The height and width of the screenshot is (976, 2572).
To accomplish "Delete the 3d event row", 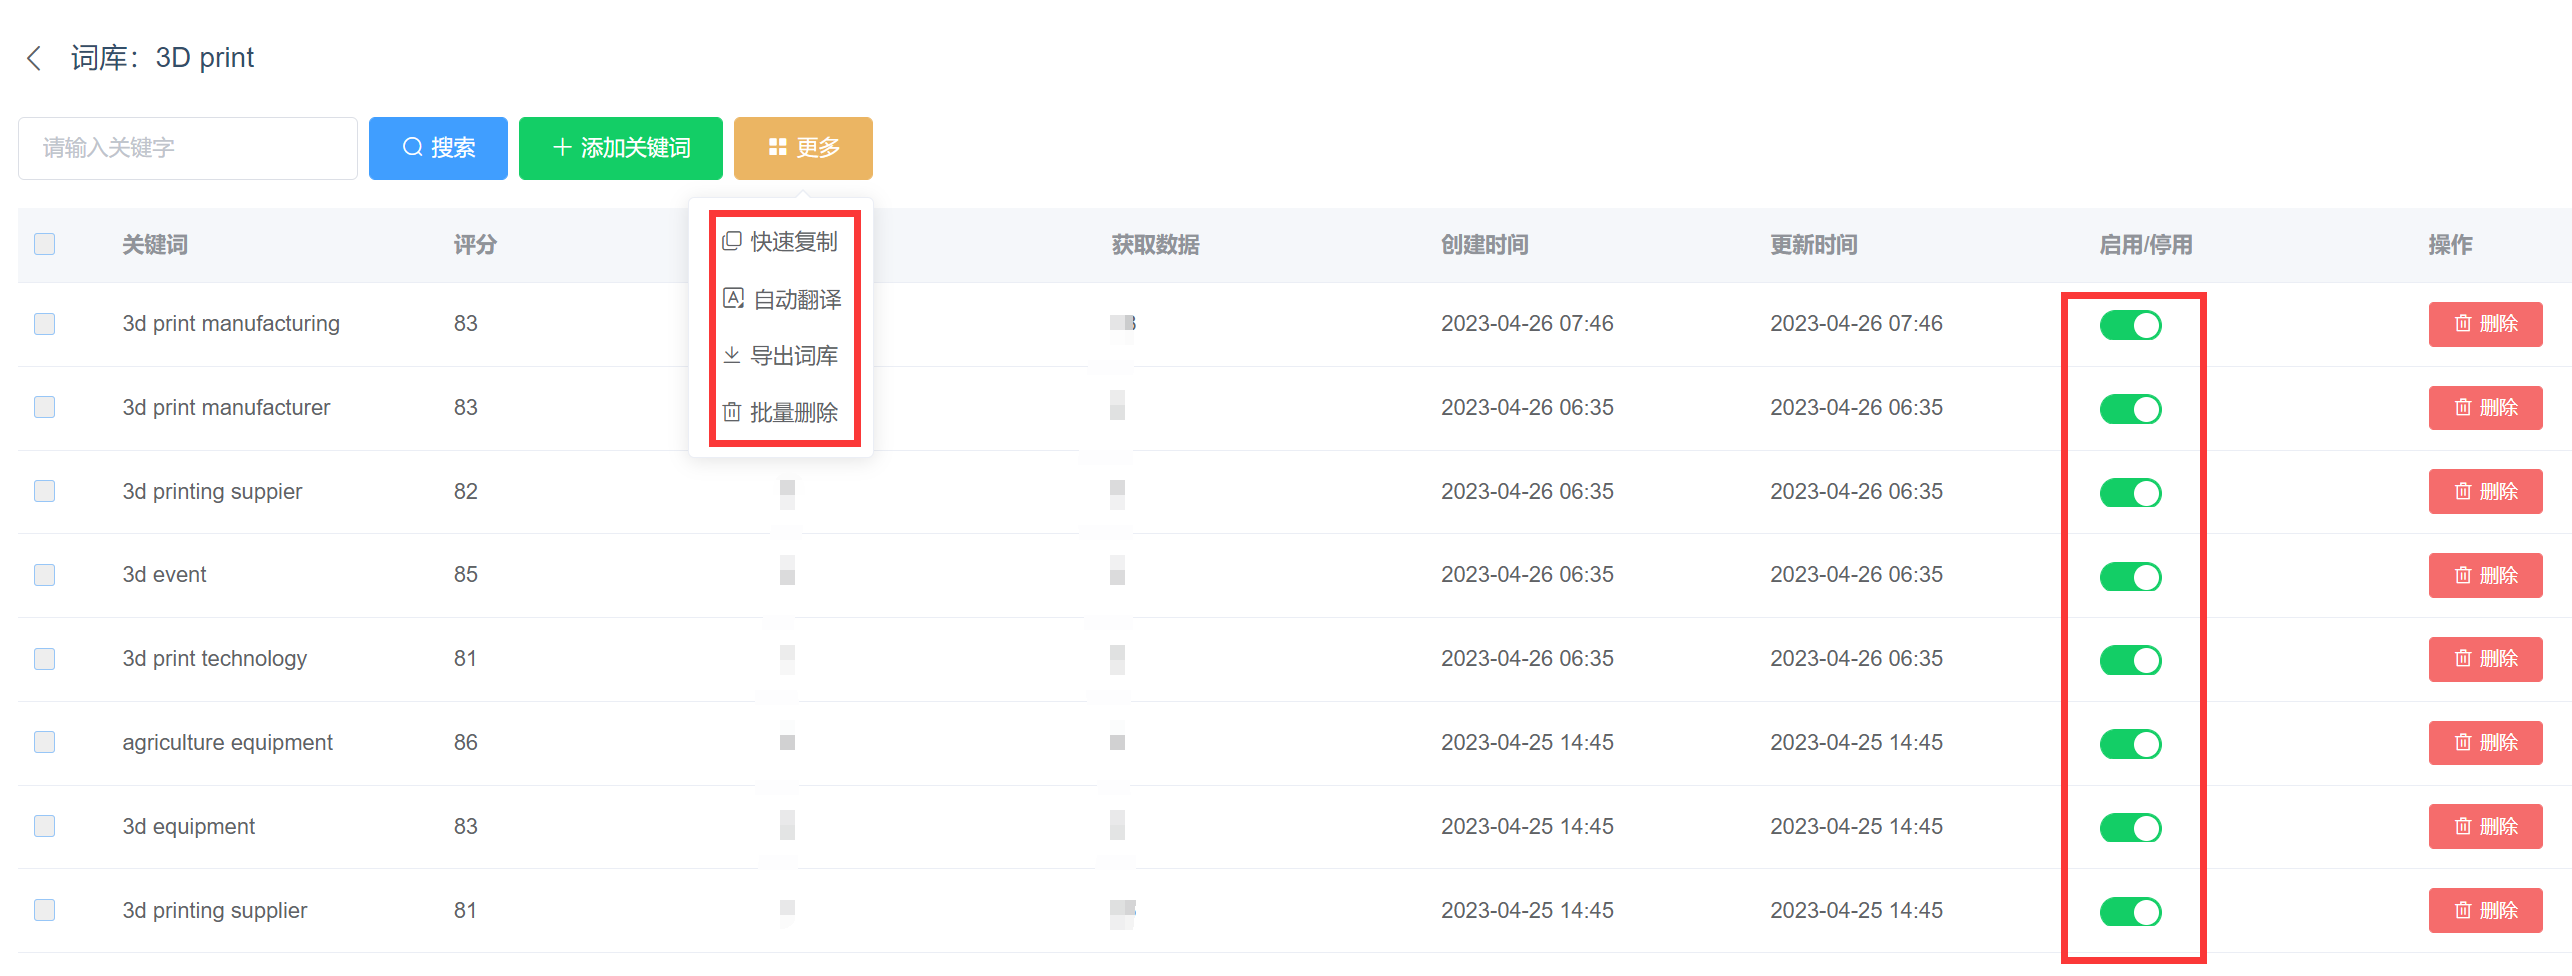I will point(2485,575).
